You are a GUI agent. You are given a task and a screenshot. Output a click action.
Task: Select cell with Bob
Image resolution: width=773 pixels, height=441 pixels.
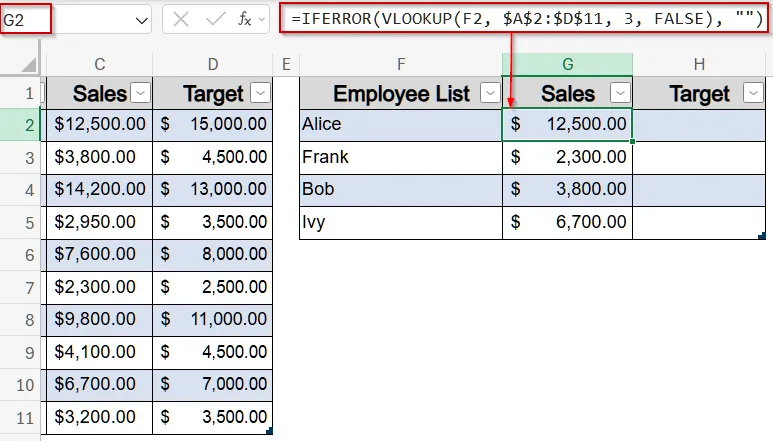coord(401,190)
